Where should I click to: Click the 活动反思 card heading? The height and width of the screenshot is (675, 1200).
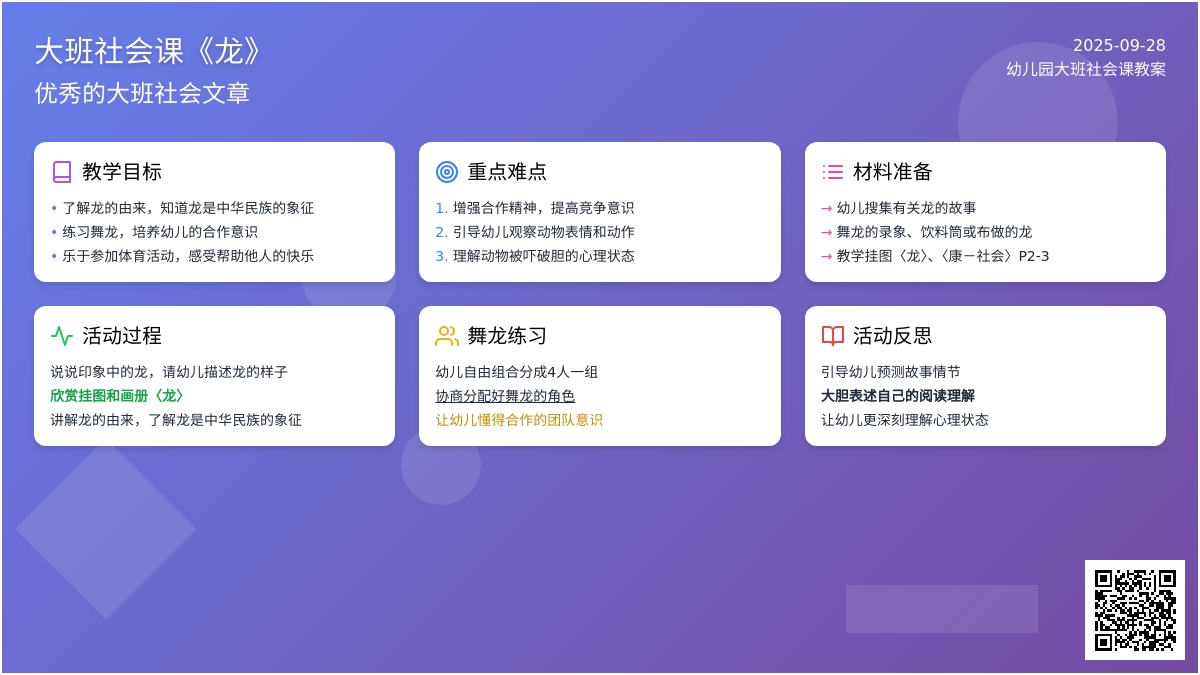892,336
